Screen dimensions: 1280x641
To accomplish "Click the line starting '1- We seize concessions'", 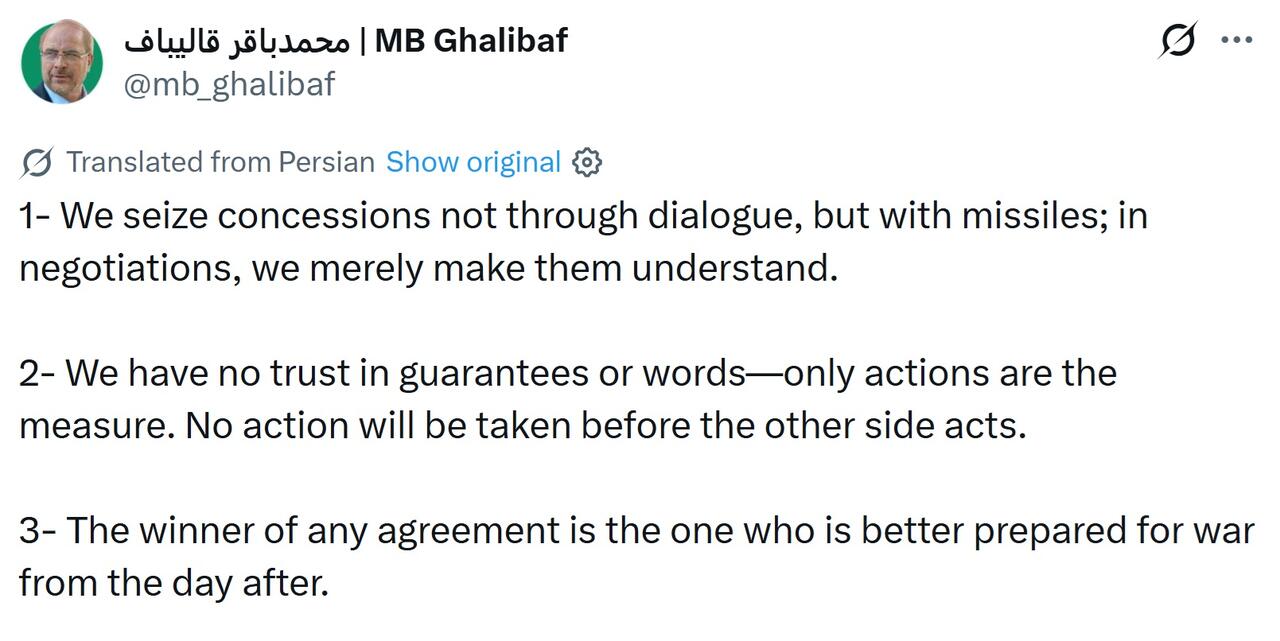I will [x=583, y=216].
